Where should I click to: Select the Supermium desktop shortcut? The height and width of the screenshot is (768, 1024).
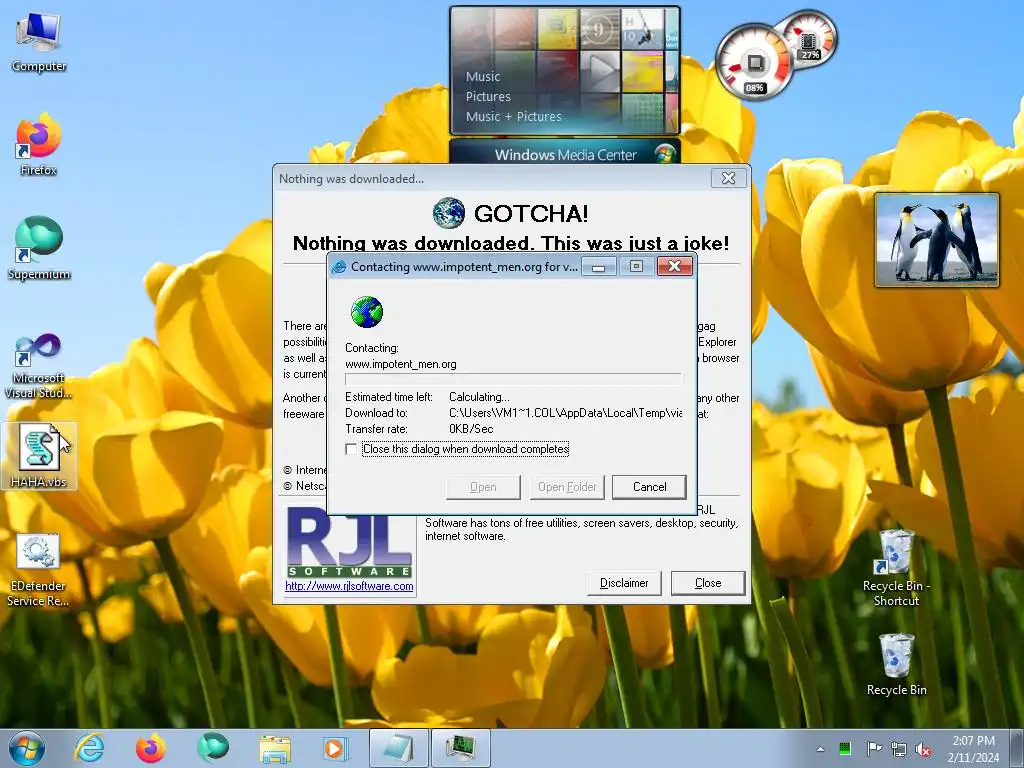pyautogui.click(x=39, y=248)
